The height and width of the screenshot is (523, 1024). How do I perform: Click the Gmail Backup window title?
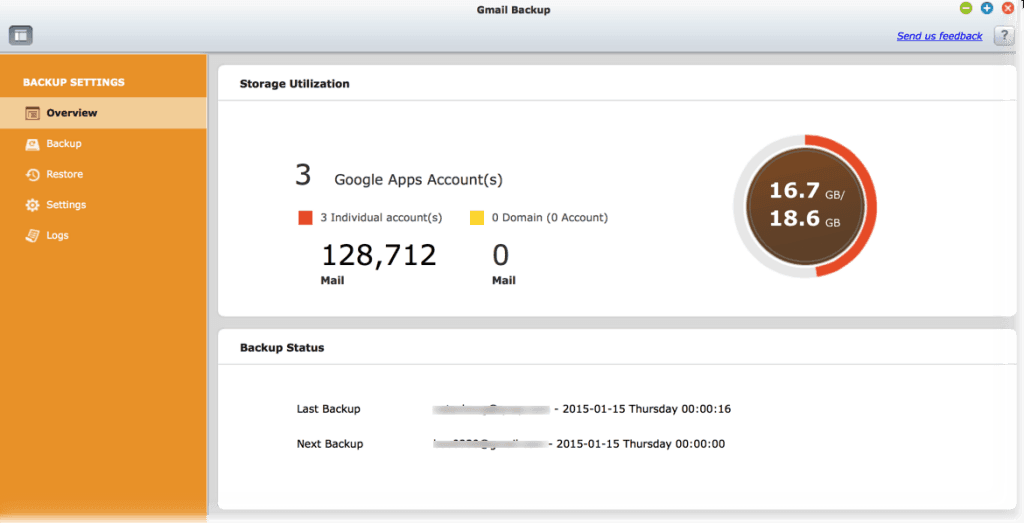pos(513,10)
